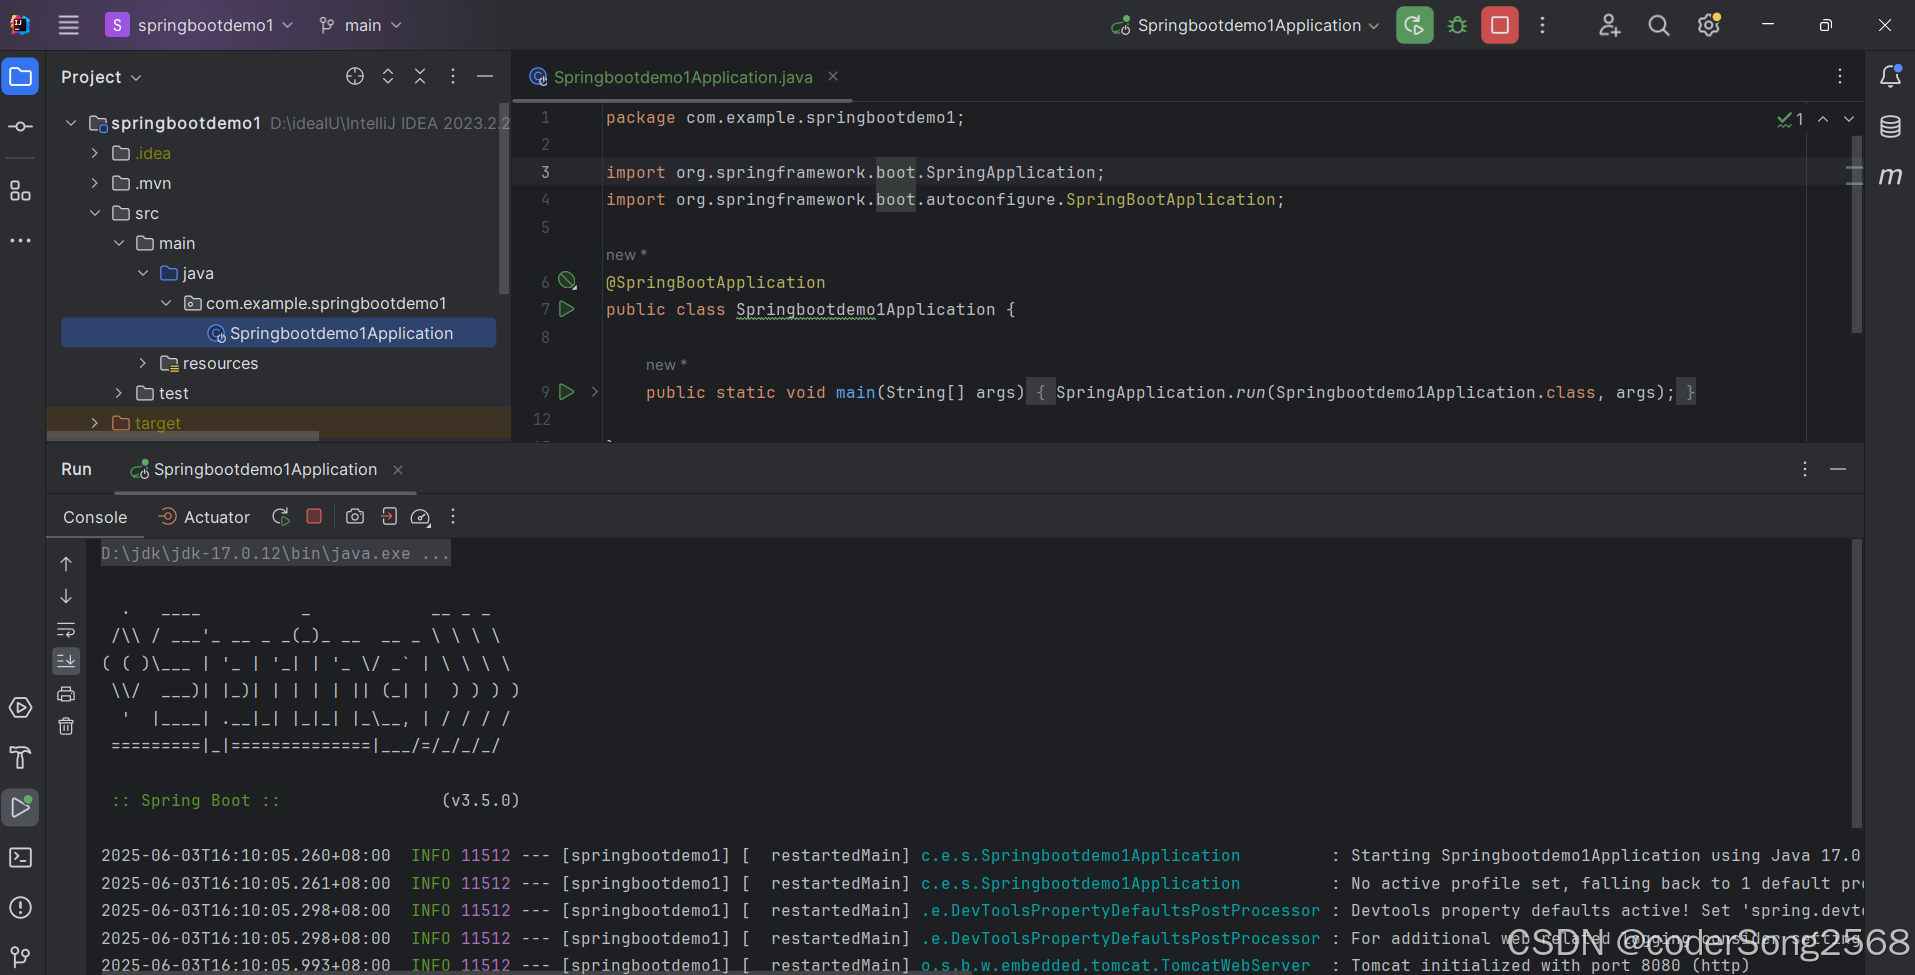Open Springbootdemo1Application run configuration dropdown
Viewport: 1915px width, 975px height.
tap(1246, 25)
